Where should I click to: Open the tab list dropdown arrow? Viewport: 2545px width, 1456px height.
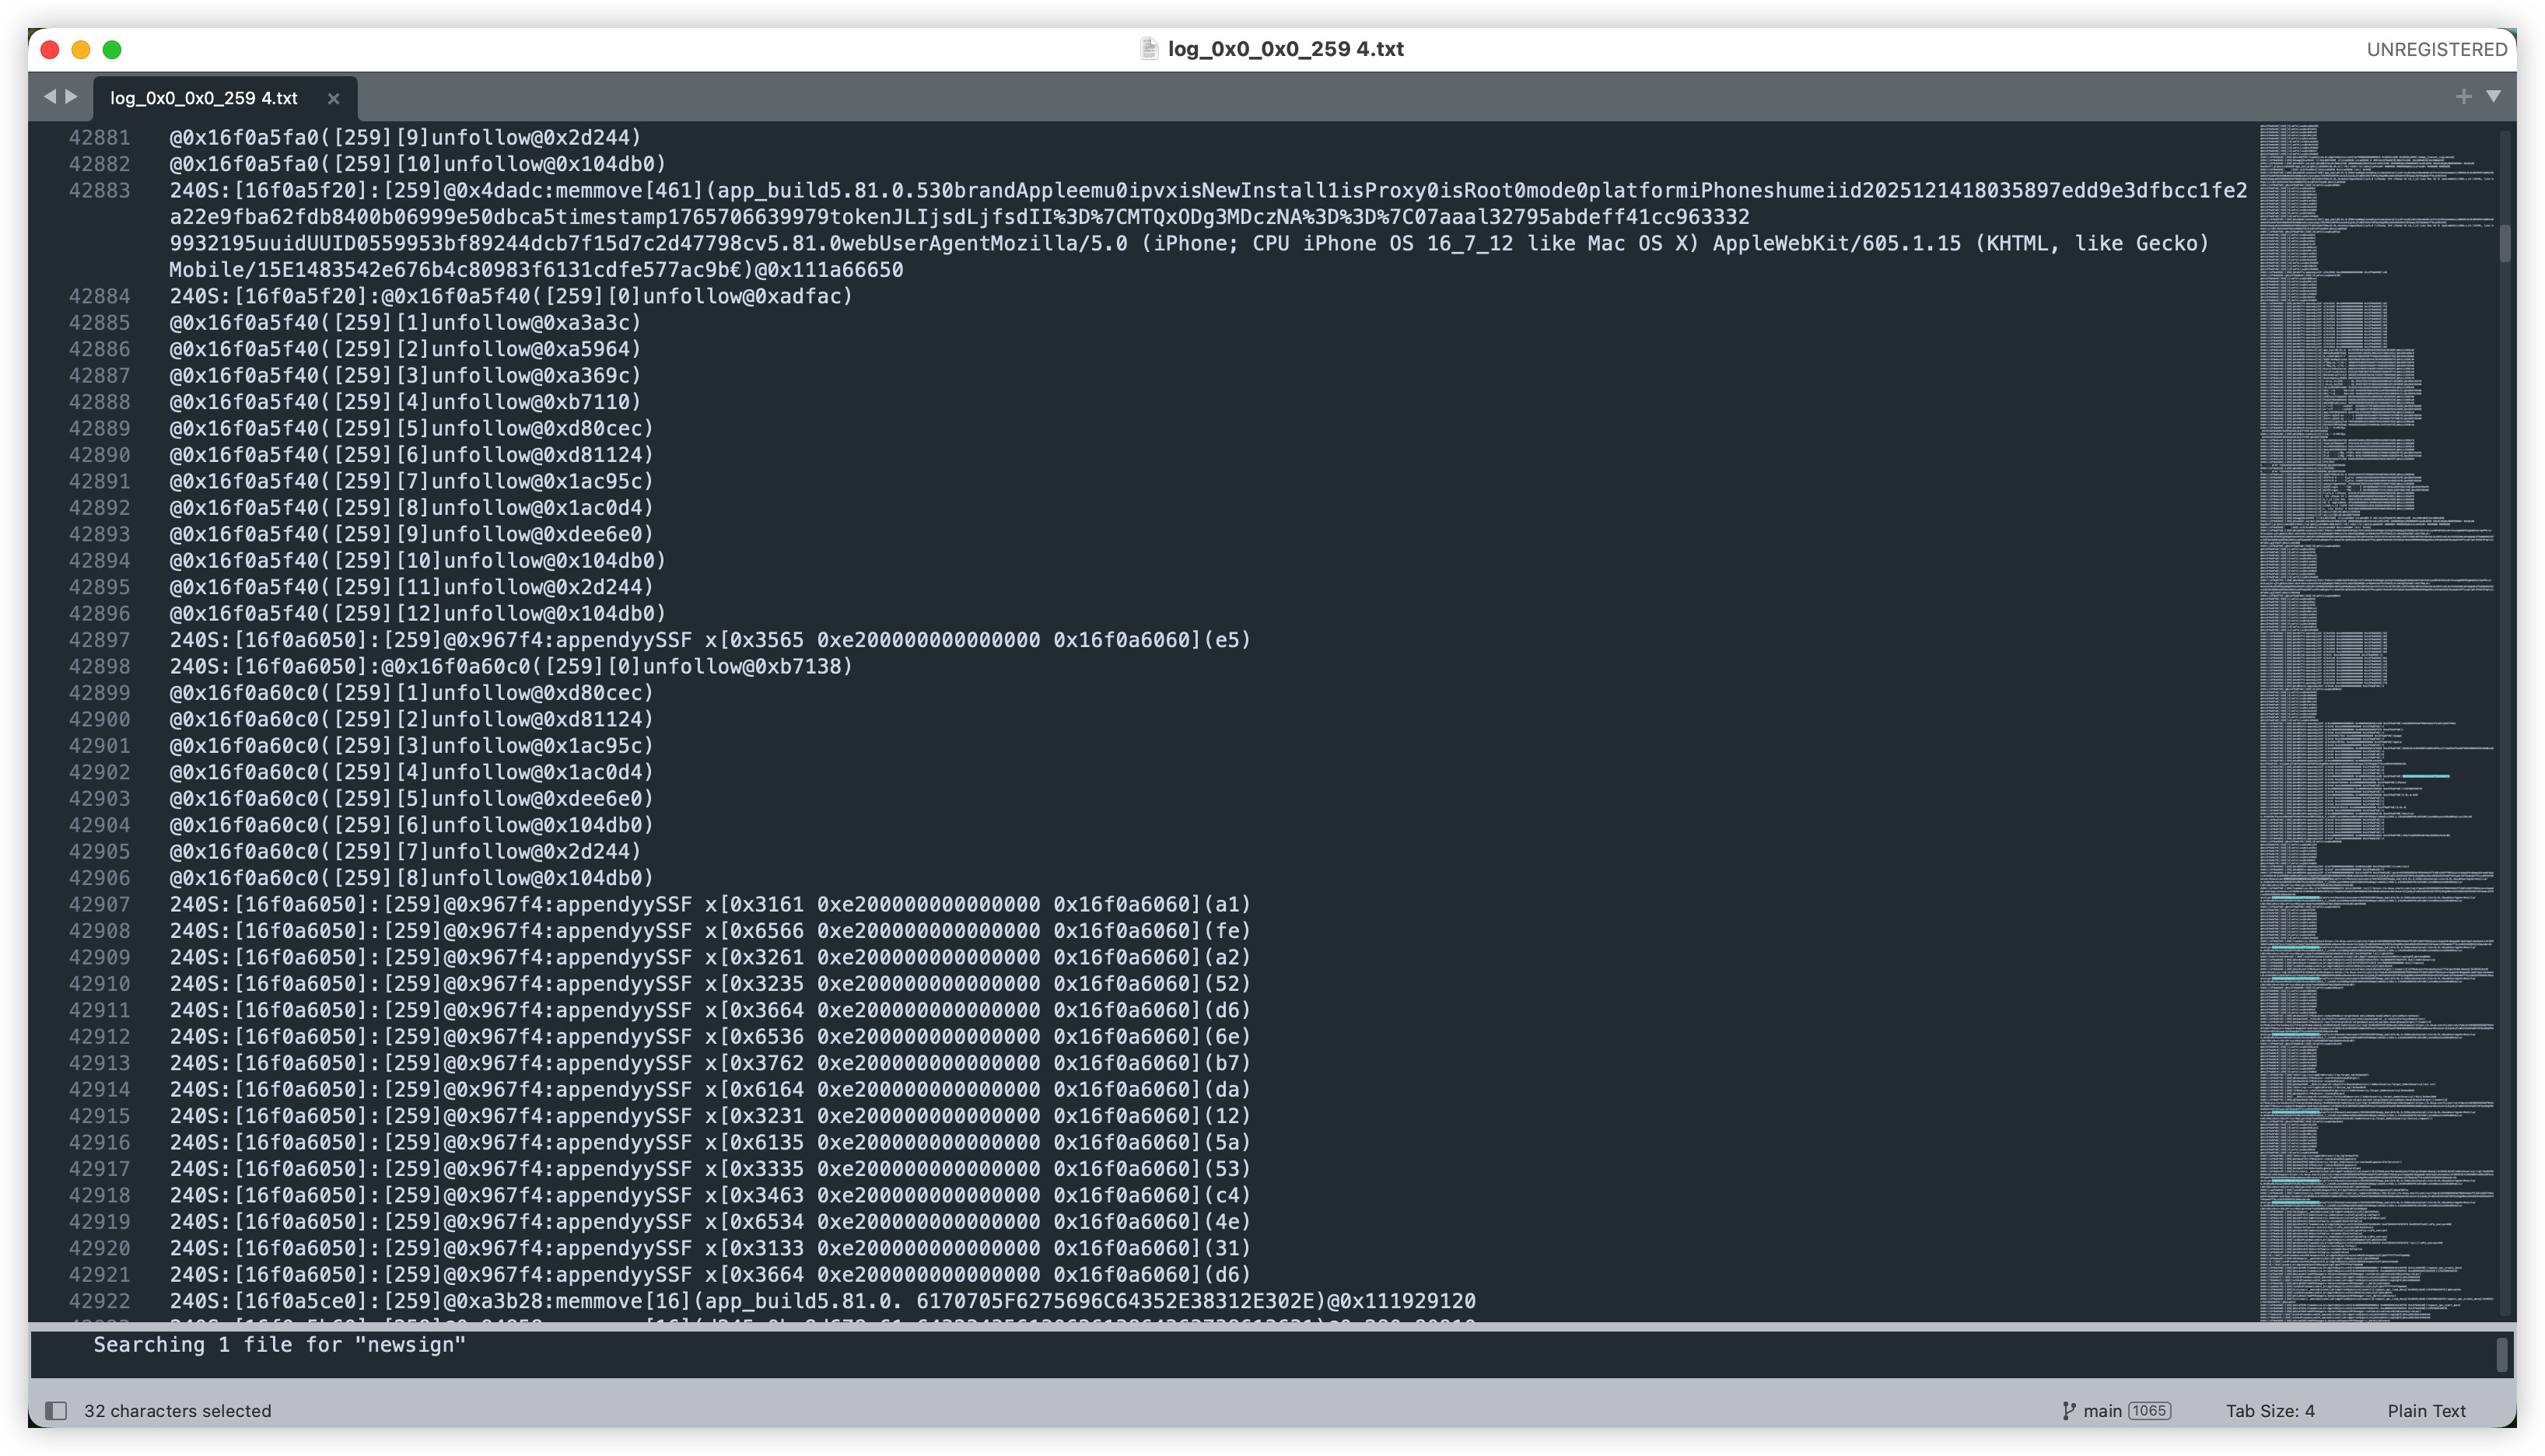[x=2494, y=97]
